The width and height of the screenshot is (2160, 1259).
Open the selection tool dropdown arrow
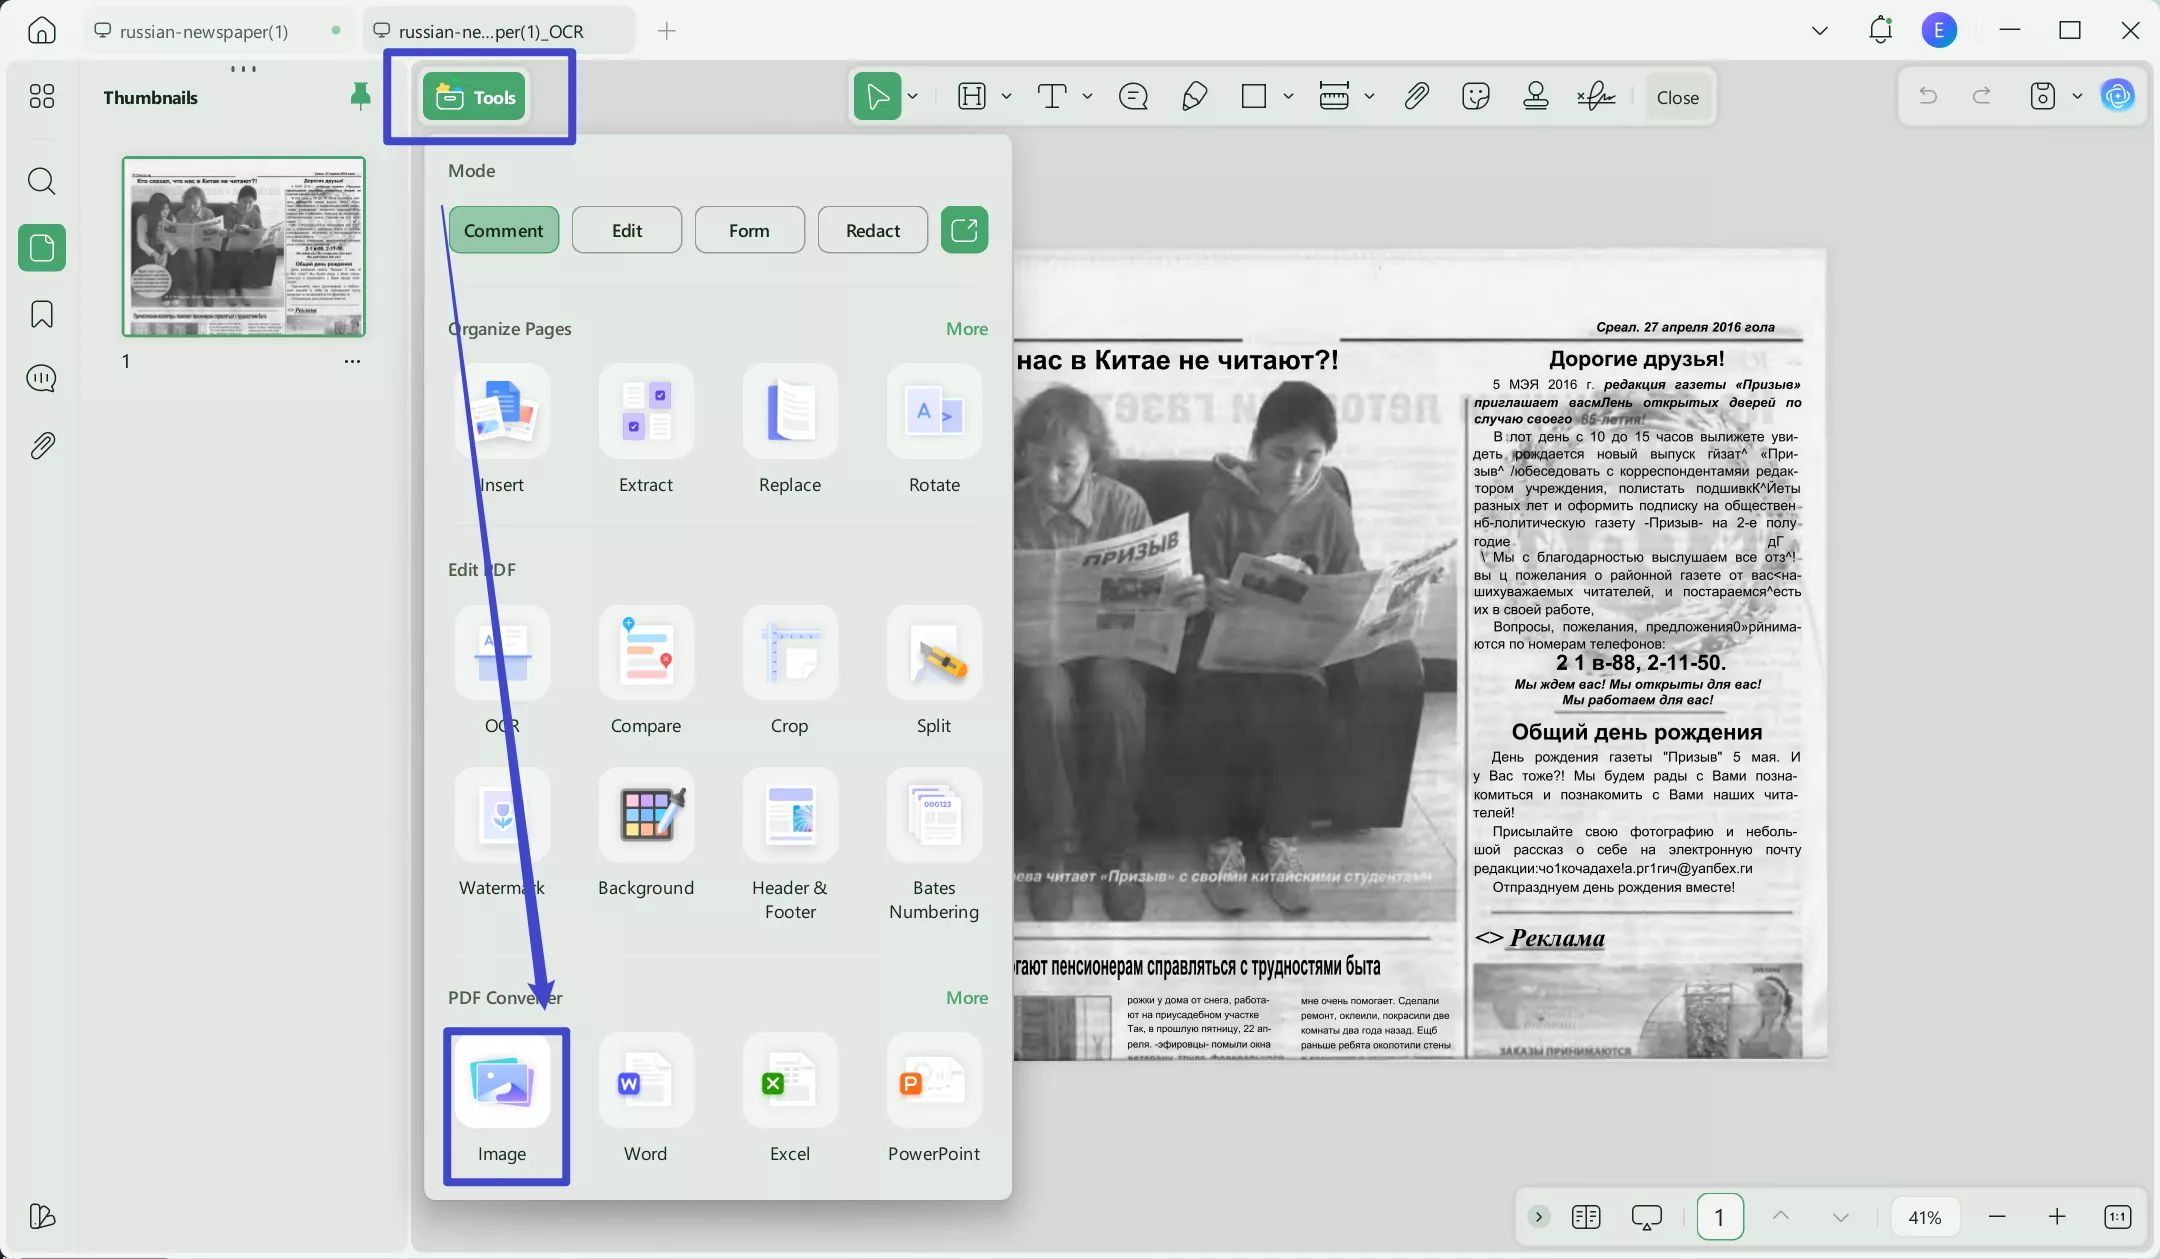(x=911, y=96)
